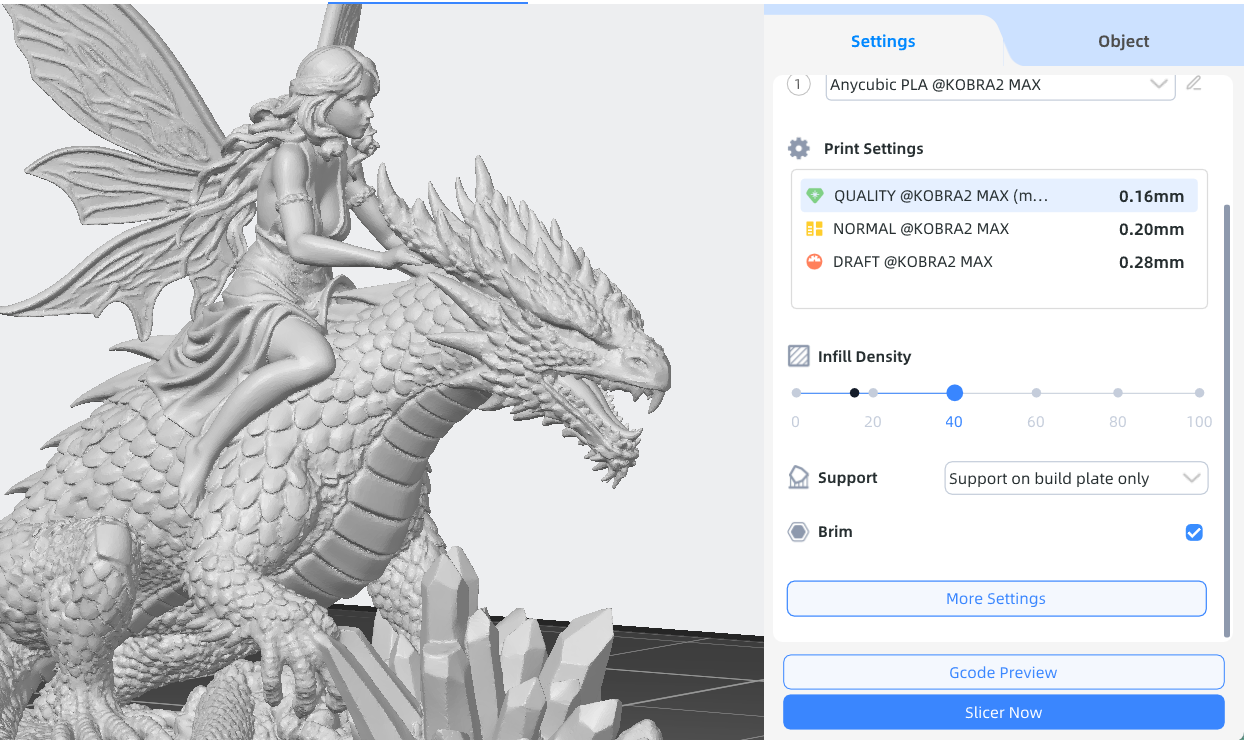
Task: Click the yellow NORMAL preset icon
Action: 814,229
